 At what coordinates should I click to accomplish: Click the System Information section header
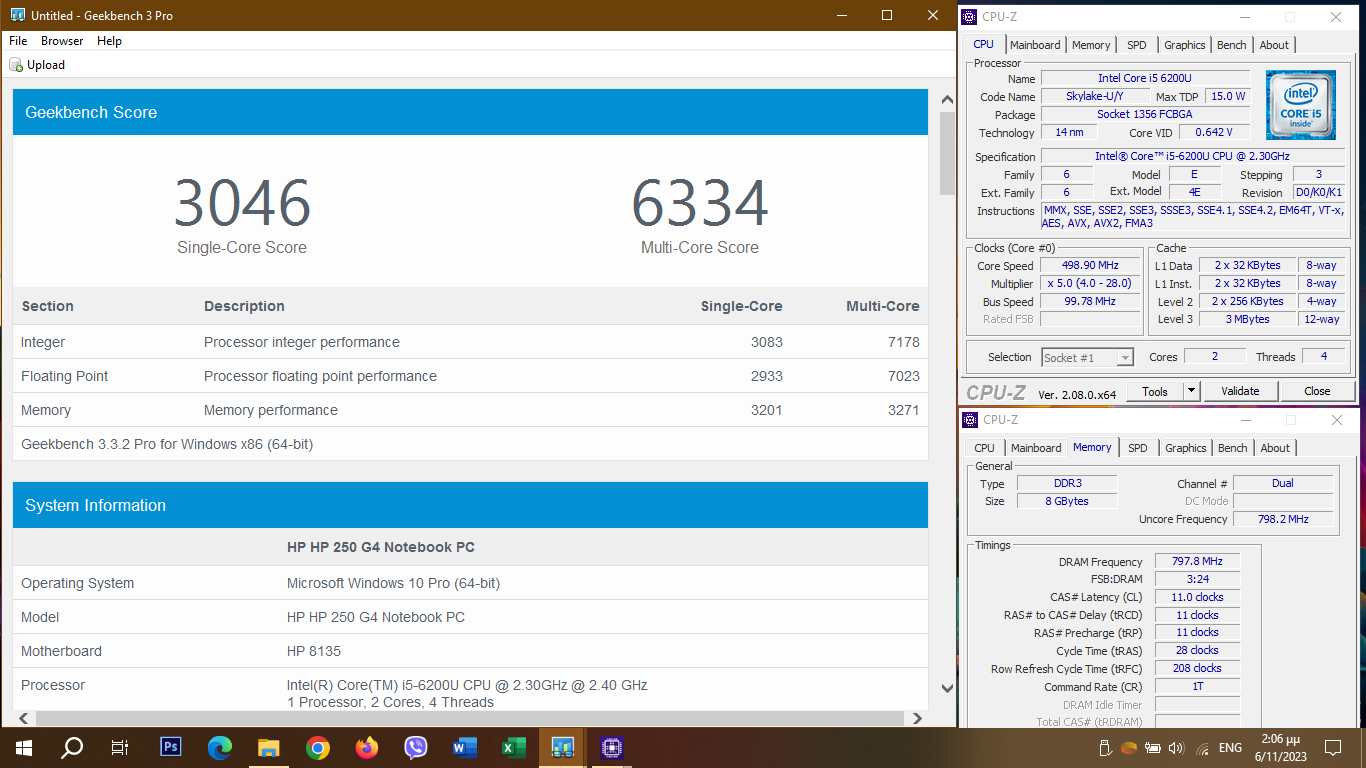[470, 505]
